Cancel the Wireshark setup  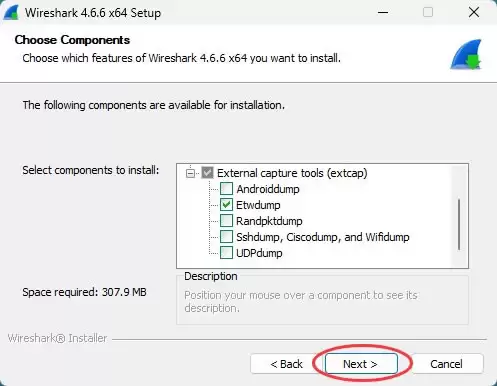click(x=446, y=364)
